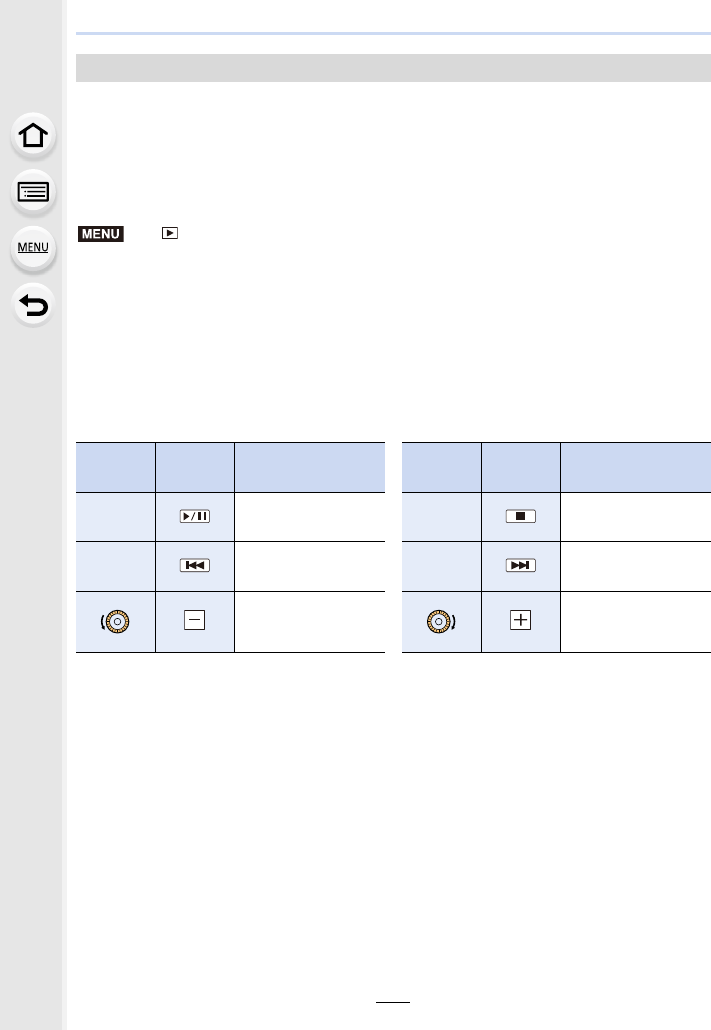Open the MENU sidebar button

tap(33, 248)
